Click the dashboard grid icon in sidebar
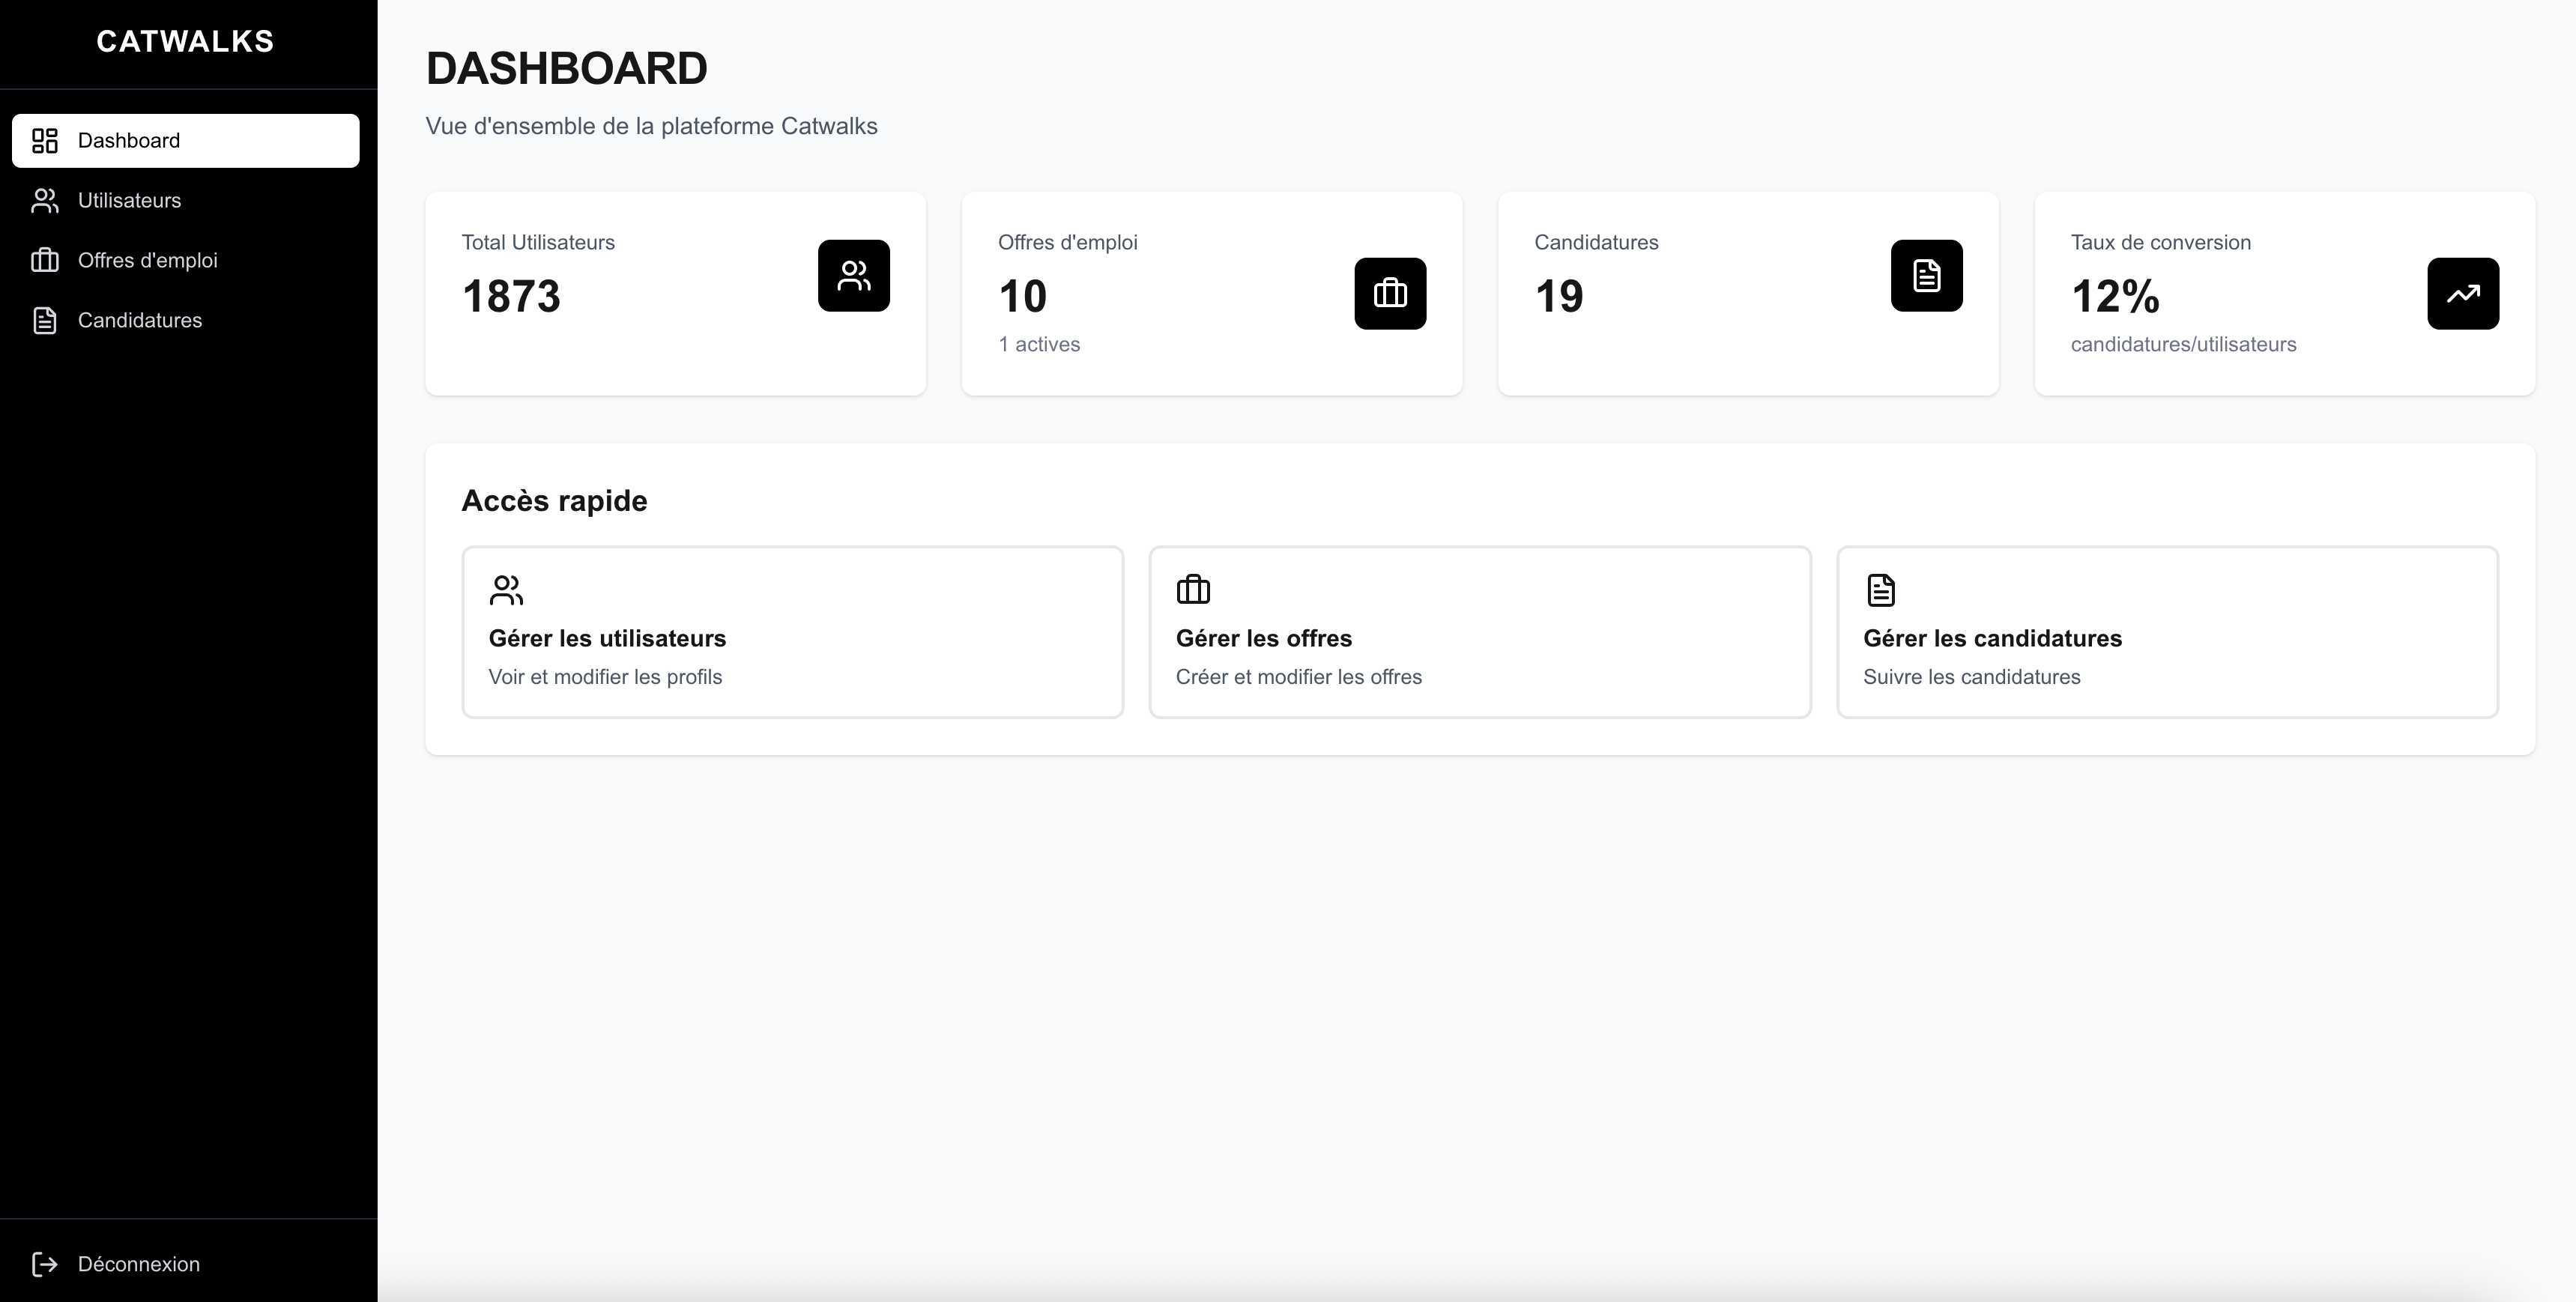 pyautogui.click(x=45, y=141)
